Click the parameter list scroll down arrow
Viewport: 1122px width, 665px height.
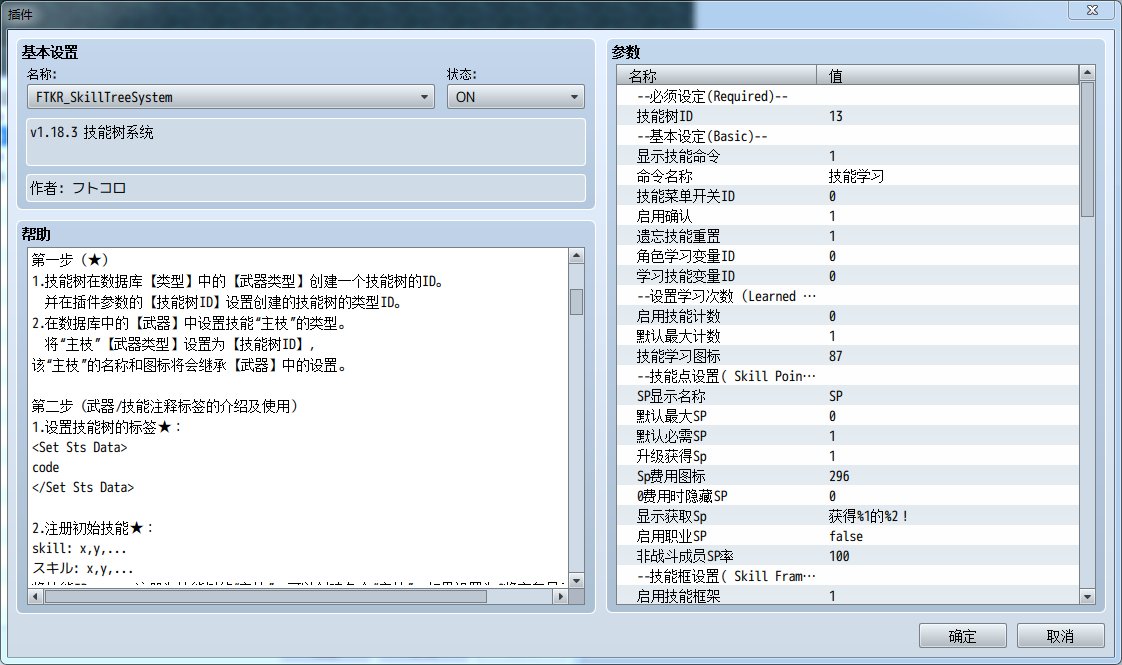[x=1087, y=596]
